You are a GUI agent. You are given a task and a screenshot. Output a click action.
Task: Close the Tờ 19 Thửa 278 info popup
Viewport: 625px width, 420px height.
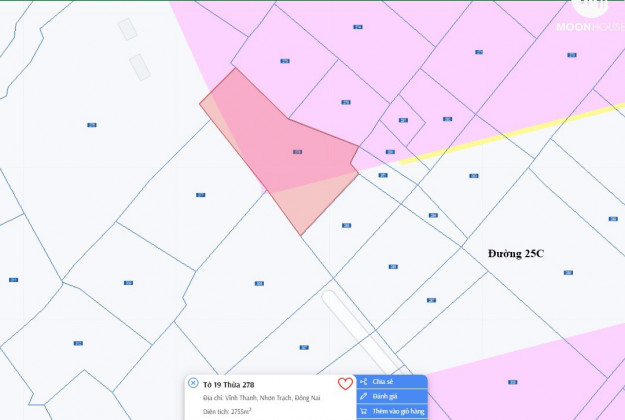pos(193,383)
